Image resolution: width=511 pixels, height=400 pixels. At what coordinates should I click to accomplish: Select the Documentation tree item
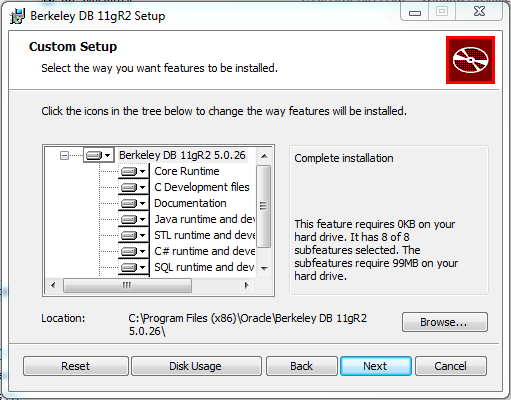[x=190, y=203]
